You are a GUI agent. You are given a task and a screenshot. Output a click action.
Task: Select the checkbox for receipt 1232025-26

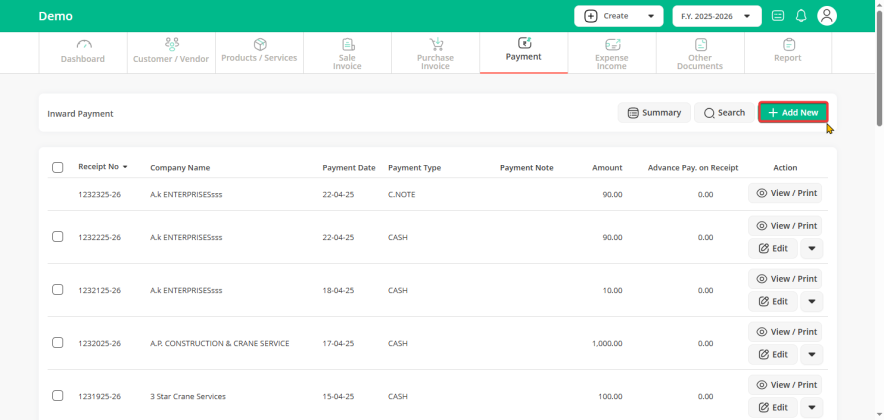point(57,343)
